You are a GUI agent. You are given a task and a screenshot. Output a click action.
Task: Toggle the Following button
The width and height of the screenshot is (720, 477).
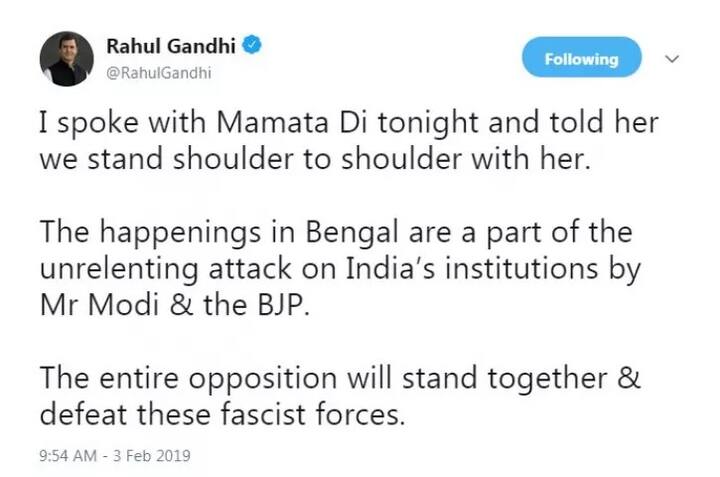pos(581,58)
